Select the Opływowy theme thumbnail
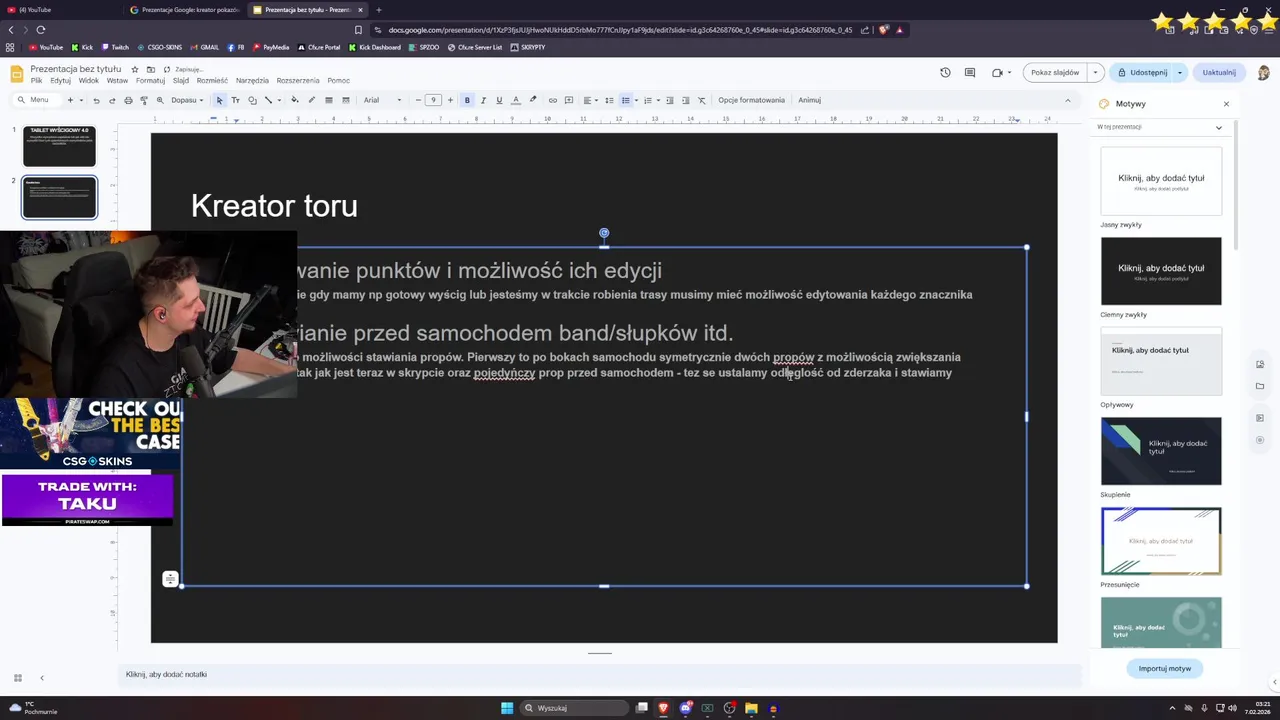This screenshot has width=1280, height=720. point(1161,361)
